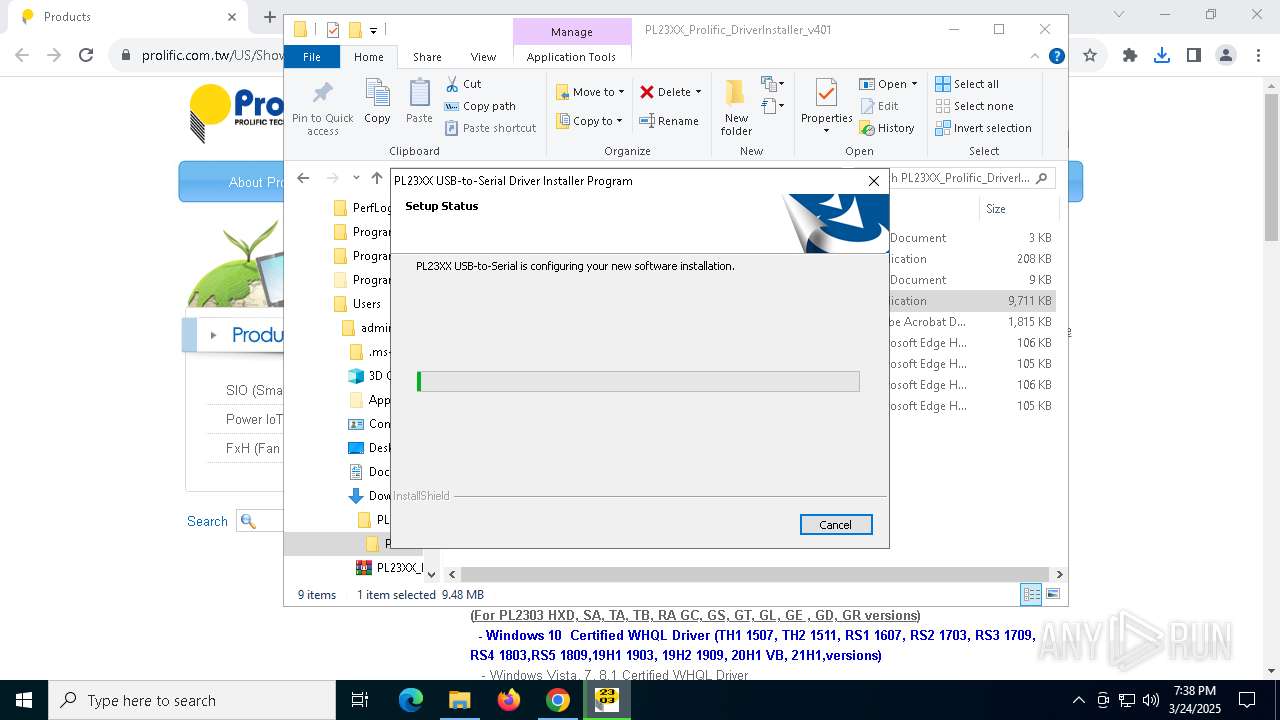1280x720 pixels.
Task: Switch to the Share ribbon tab
Action: [x=427, y=57]
